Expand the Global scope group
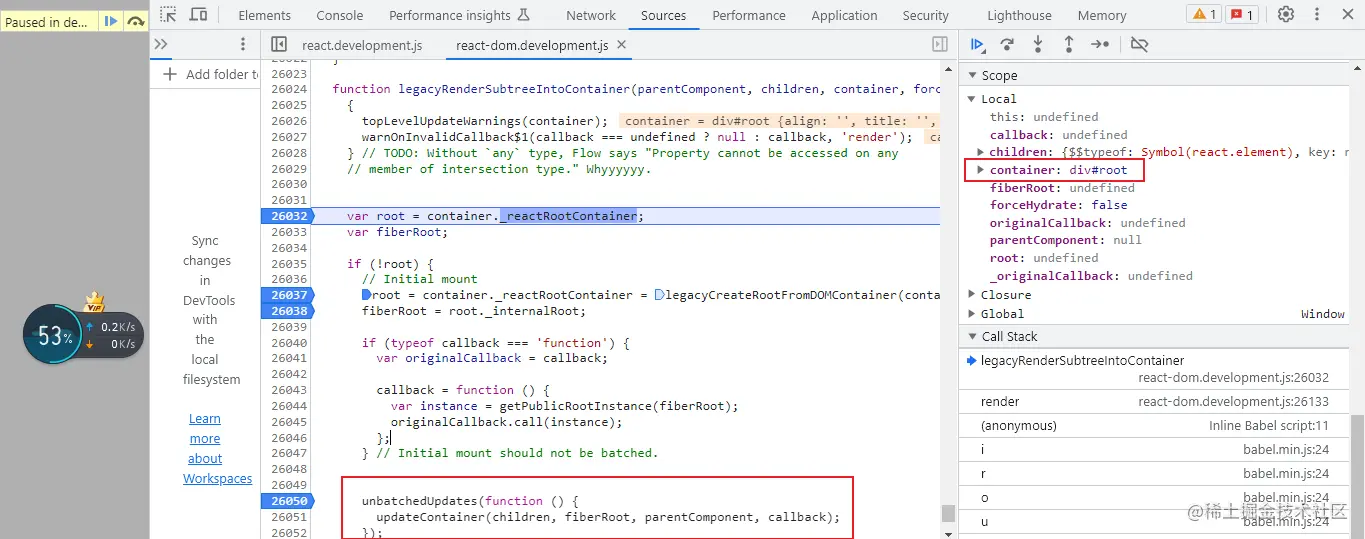 972,314
